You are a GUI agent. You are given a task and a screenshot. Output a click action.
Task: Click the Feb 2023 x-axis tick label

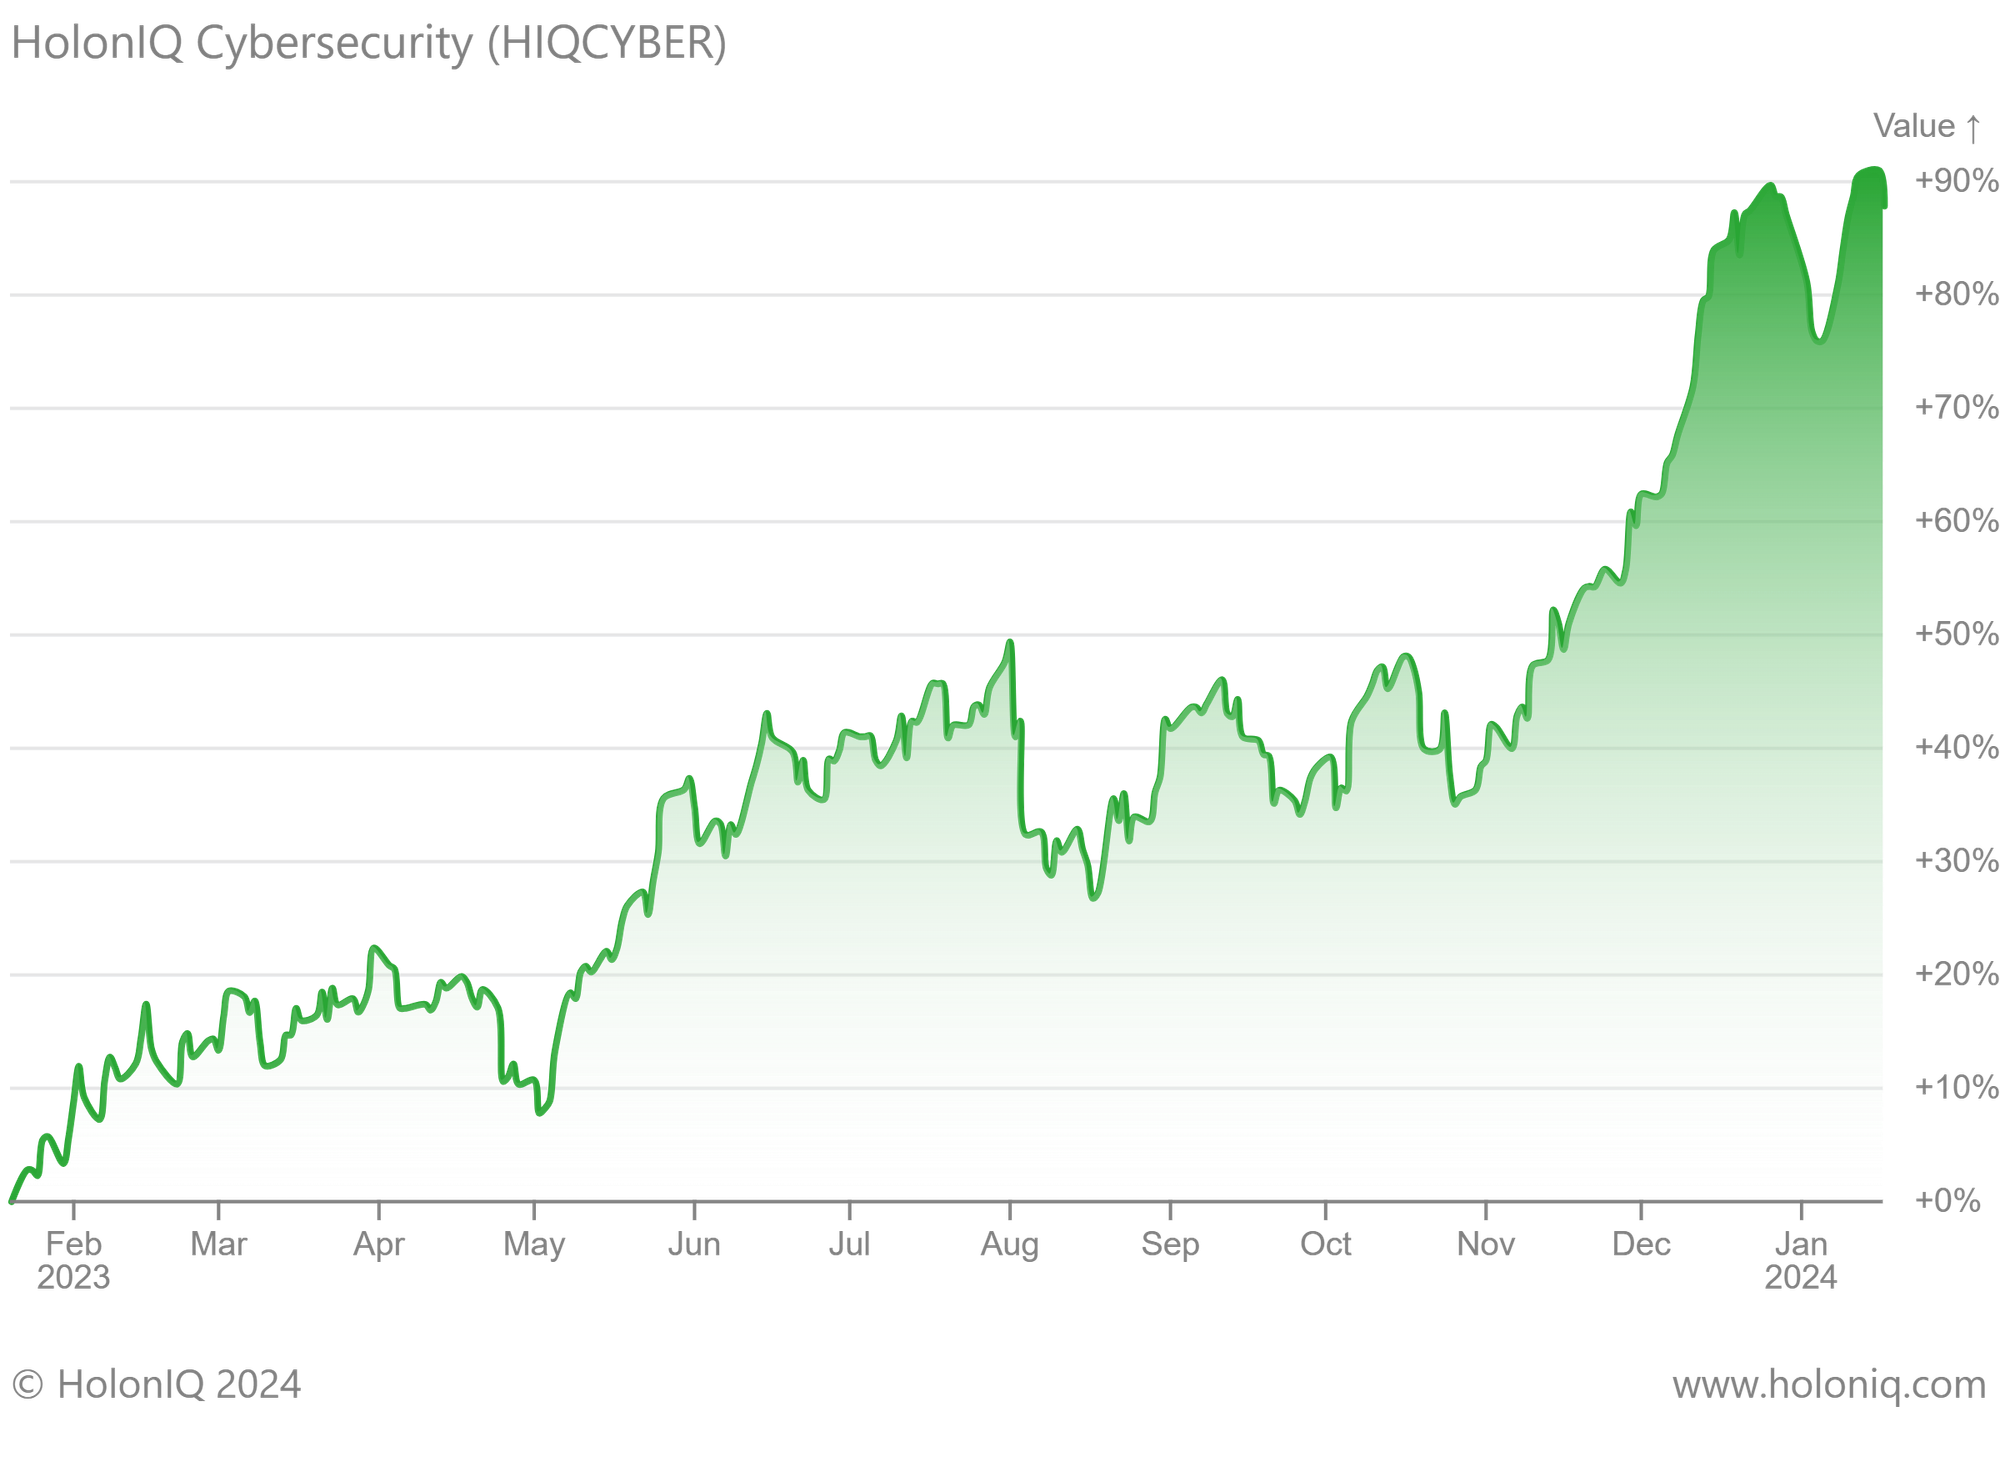(73, 1260)
